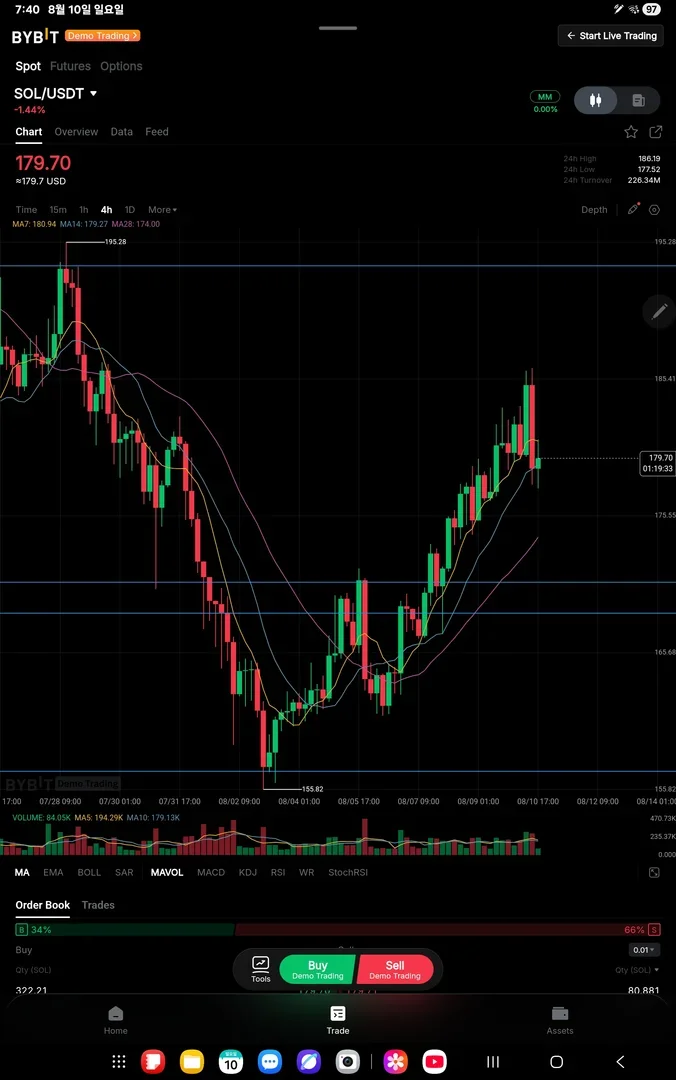Image resolution: width=676 pixels, height=1080 pixels.
Task: Open the SOL/USDT pair selector dropdown
Action: 56,94
